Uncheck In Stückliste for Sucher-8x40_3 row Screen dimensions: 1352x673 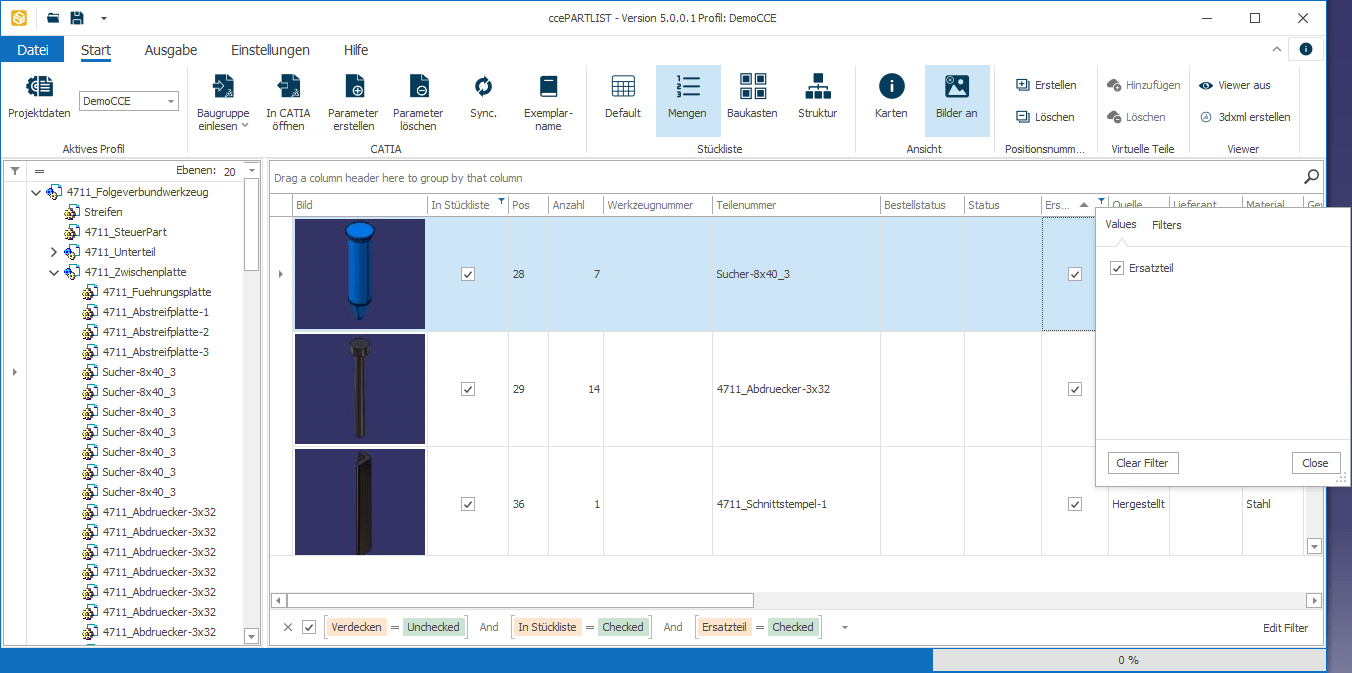pyautogui.click(x=468, y=274)
